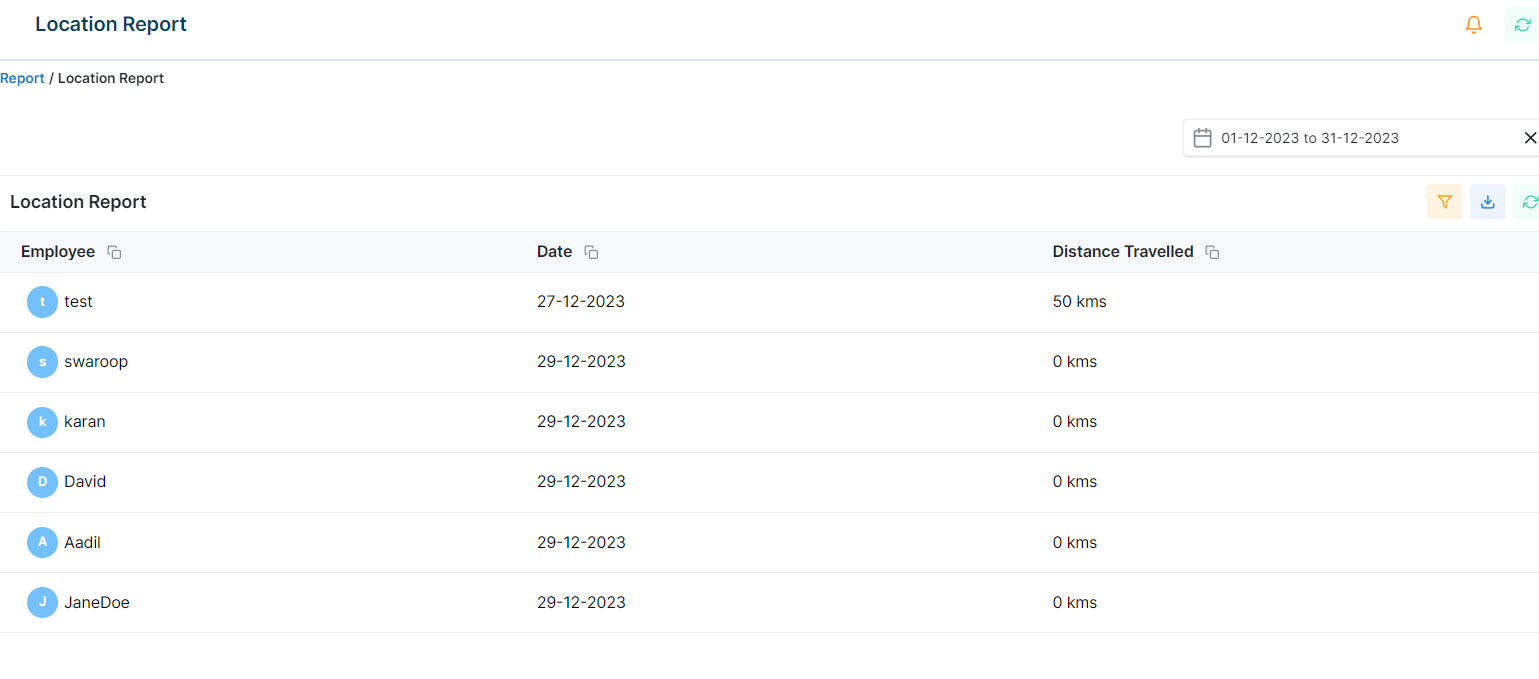The width and height of the screenshot is (1539, 679).
Task: Open the notifications bell icon
Action: pyautogui.click(x=1473, y=25)
